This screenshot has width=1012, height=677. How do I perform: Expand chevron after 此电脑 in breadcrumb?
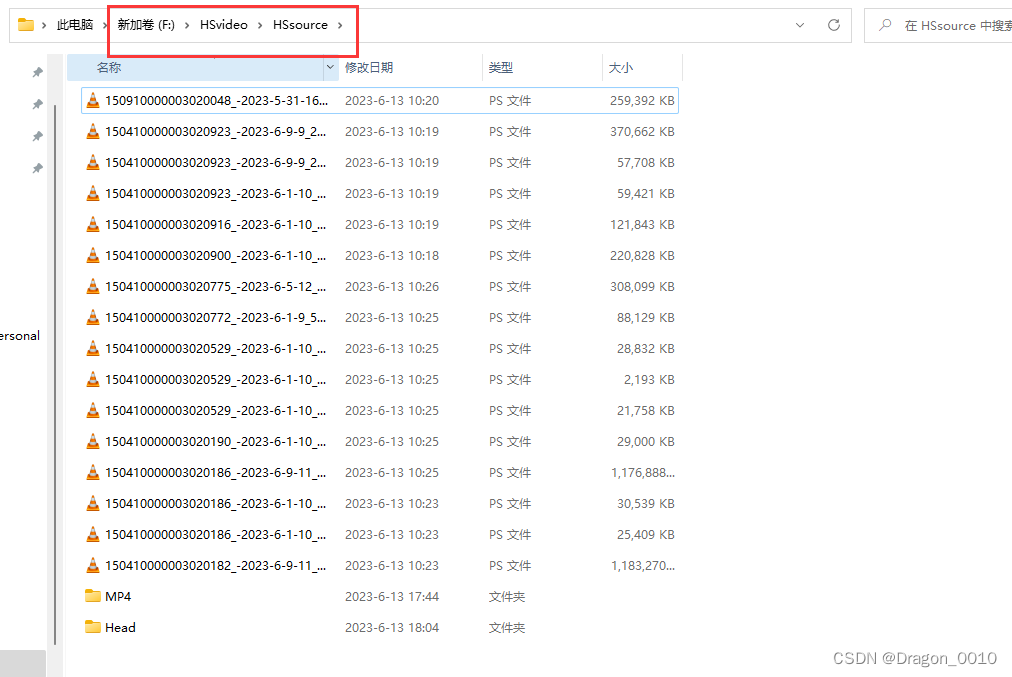pyautogui.click(x=105, y=25)
